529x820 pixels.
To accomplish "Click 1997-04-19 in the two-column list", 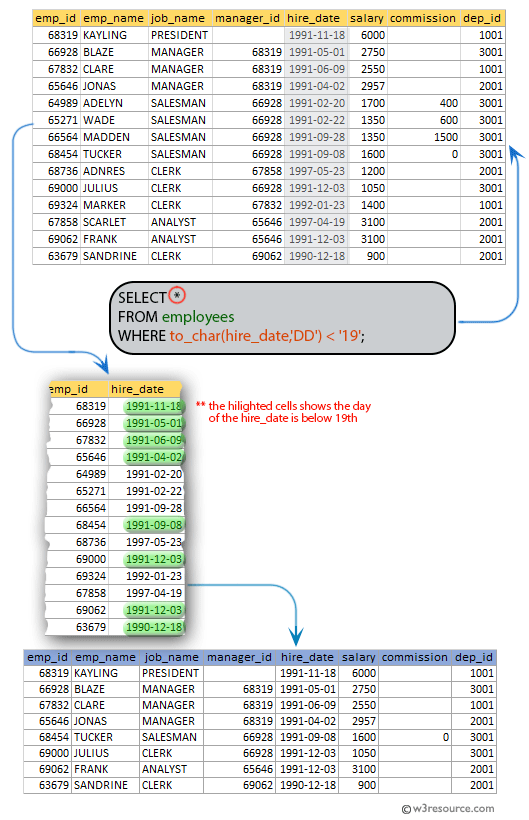I will (x=154, y=593).
